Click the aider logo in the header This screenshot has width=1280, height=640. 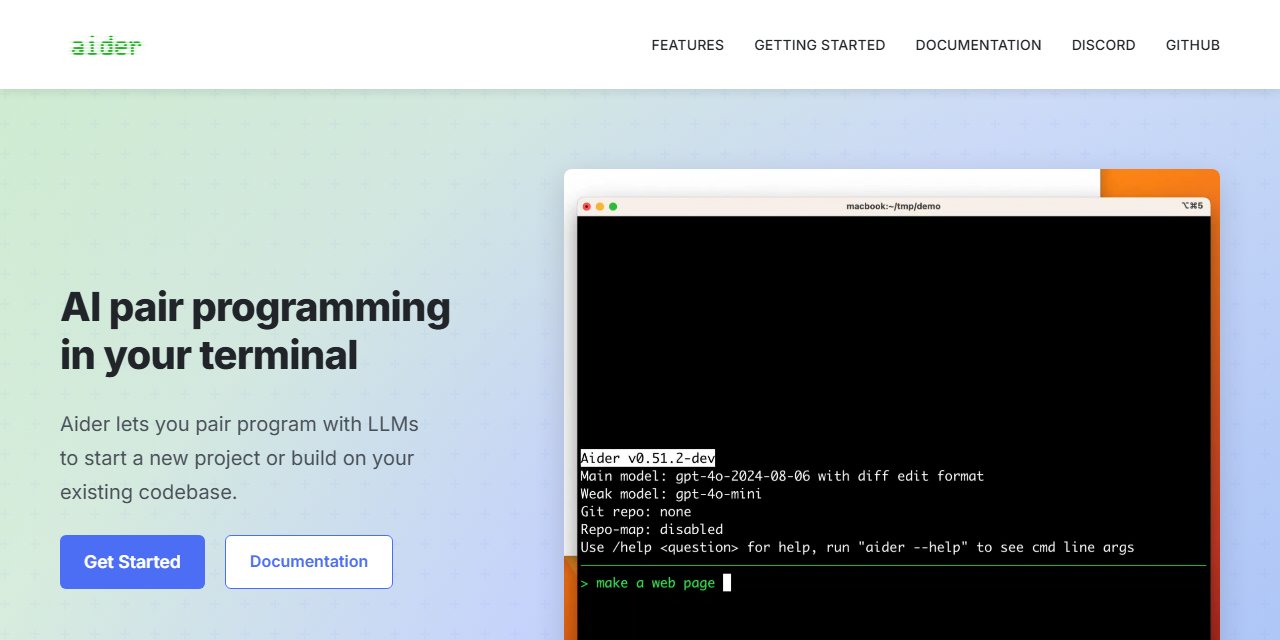pyautogui.click(x=106, y=46)
